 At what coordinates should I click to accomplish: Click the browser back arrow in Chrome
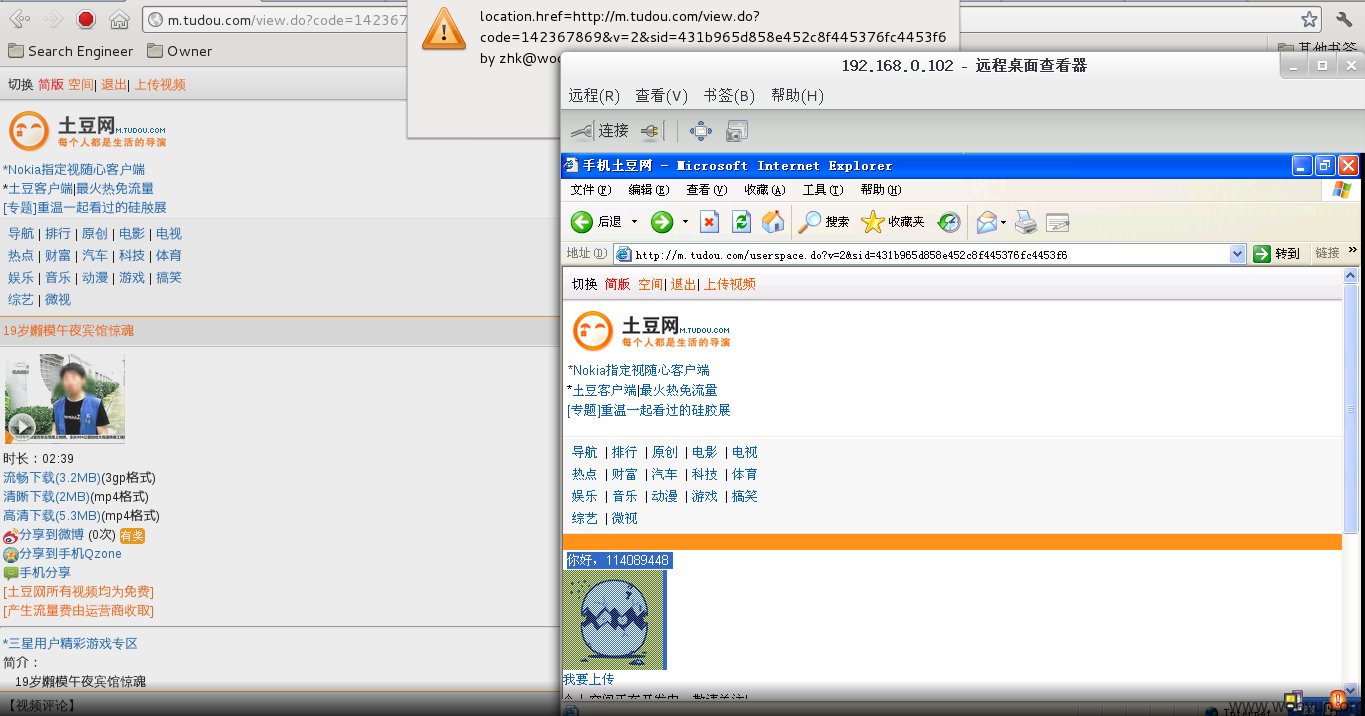tap(18, 19)
